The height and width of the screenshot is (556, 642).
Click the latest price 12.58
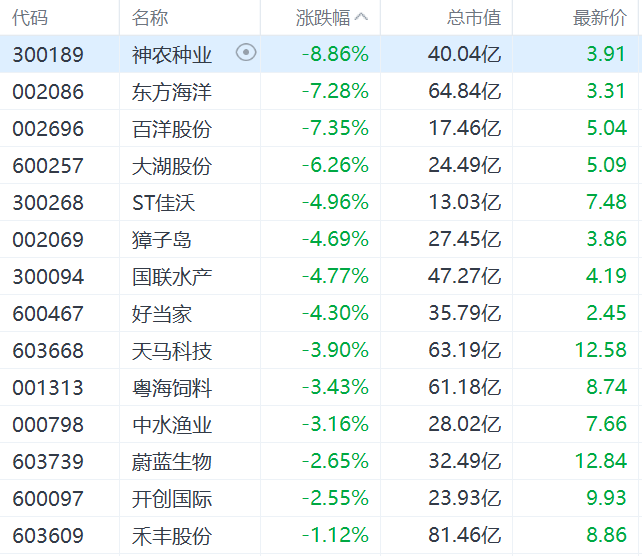point(600,350)
